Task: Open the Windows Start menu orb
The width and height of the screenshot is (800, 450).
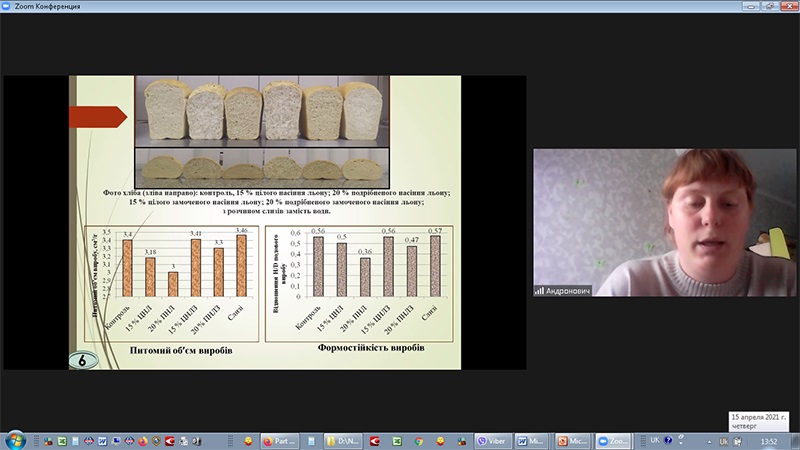Action: click(x=15, y=440)
